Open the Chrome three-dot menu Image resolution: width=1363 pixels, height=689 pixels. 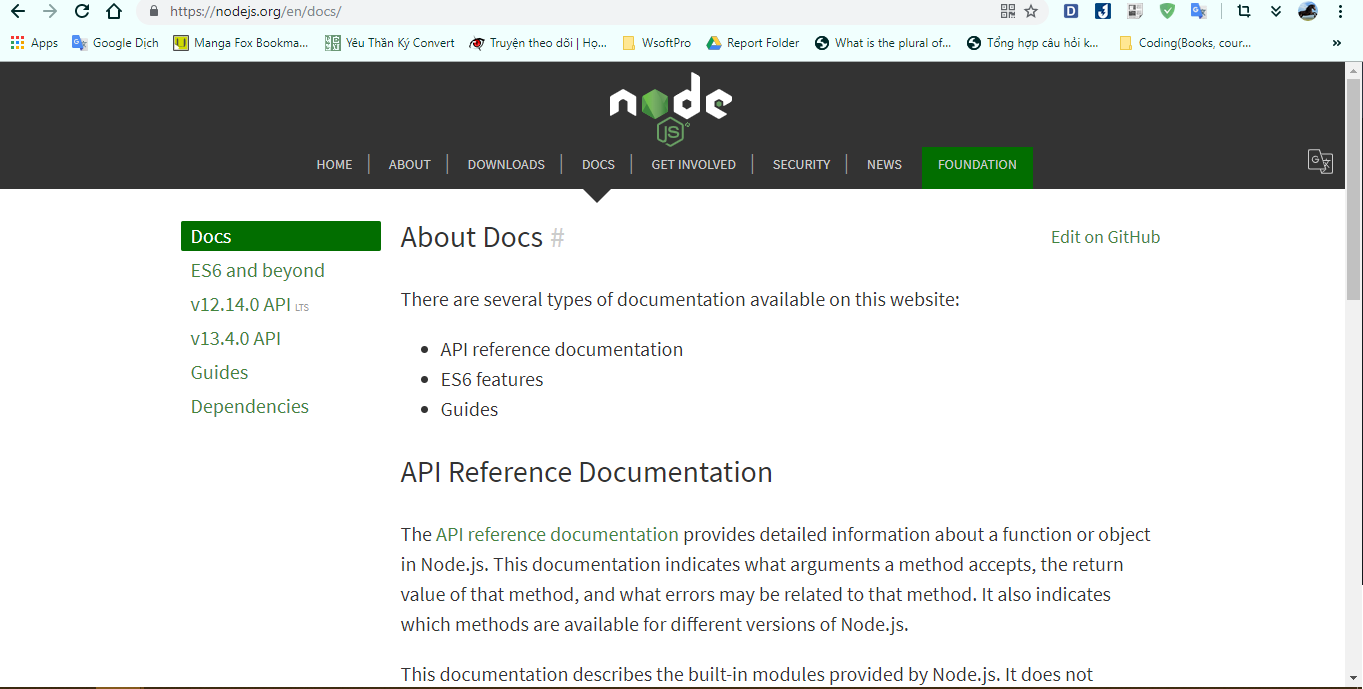[1341, 11]
